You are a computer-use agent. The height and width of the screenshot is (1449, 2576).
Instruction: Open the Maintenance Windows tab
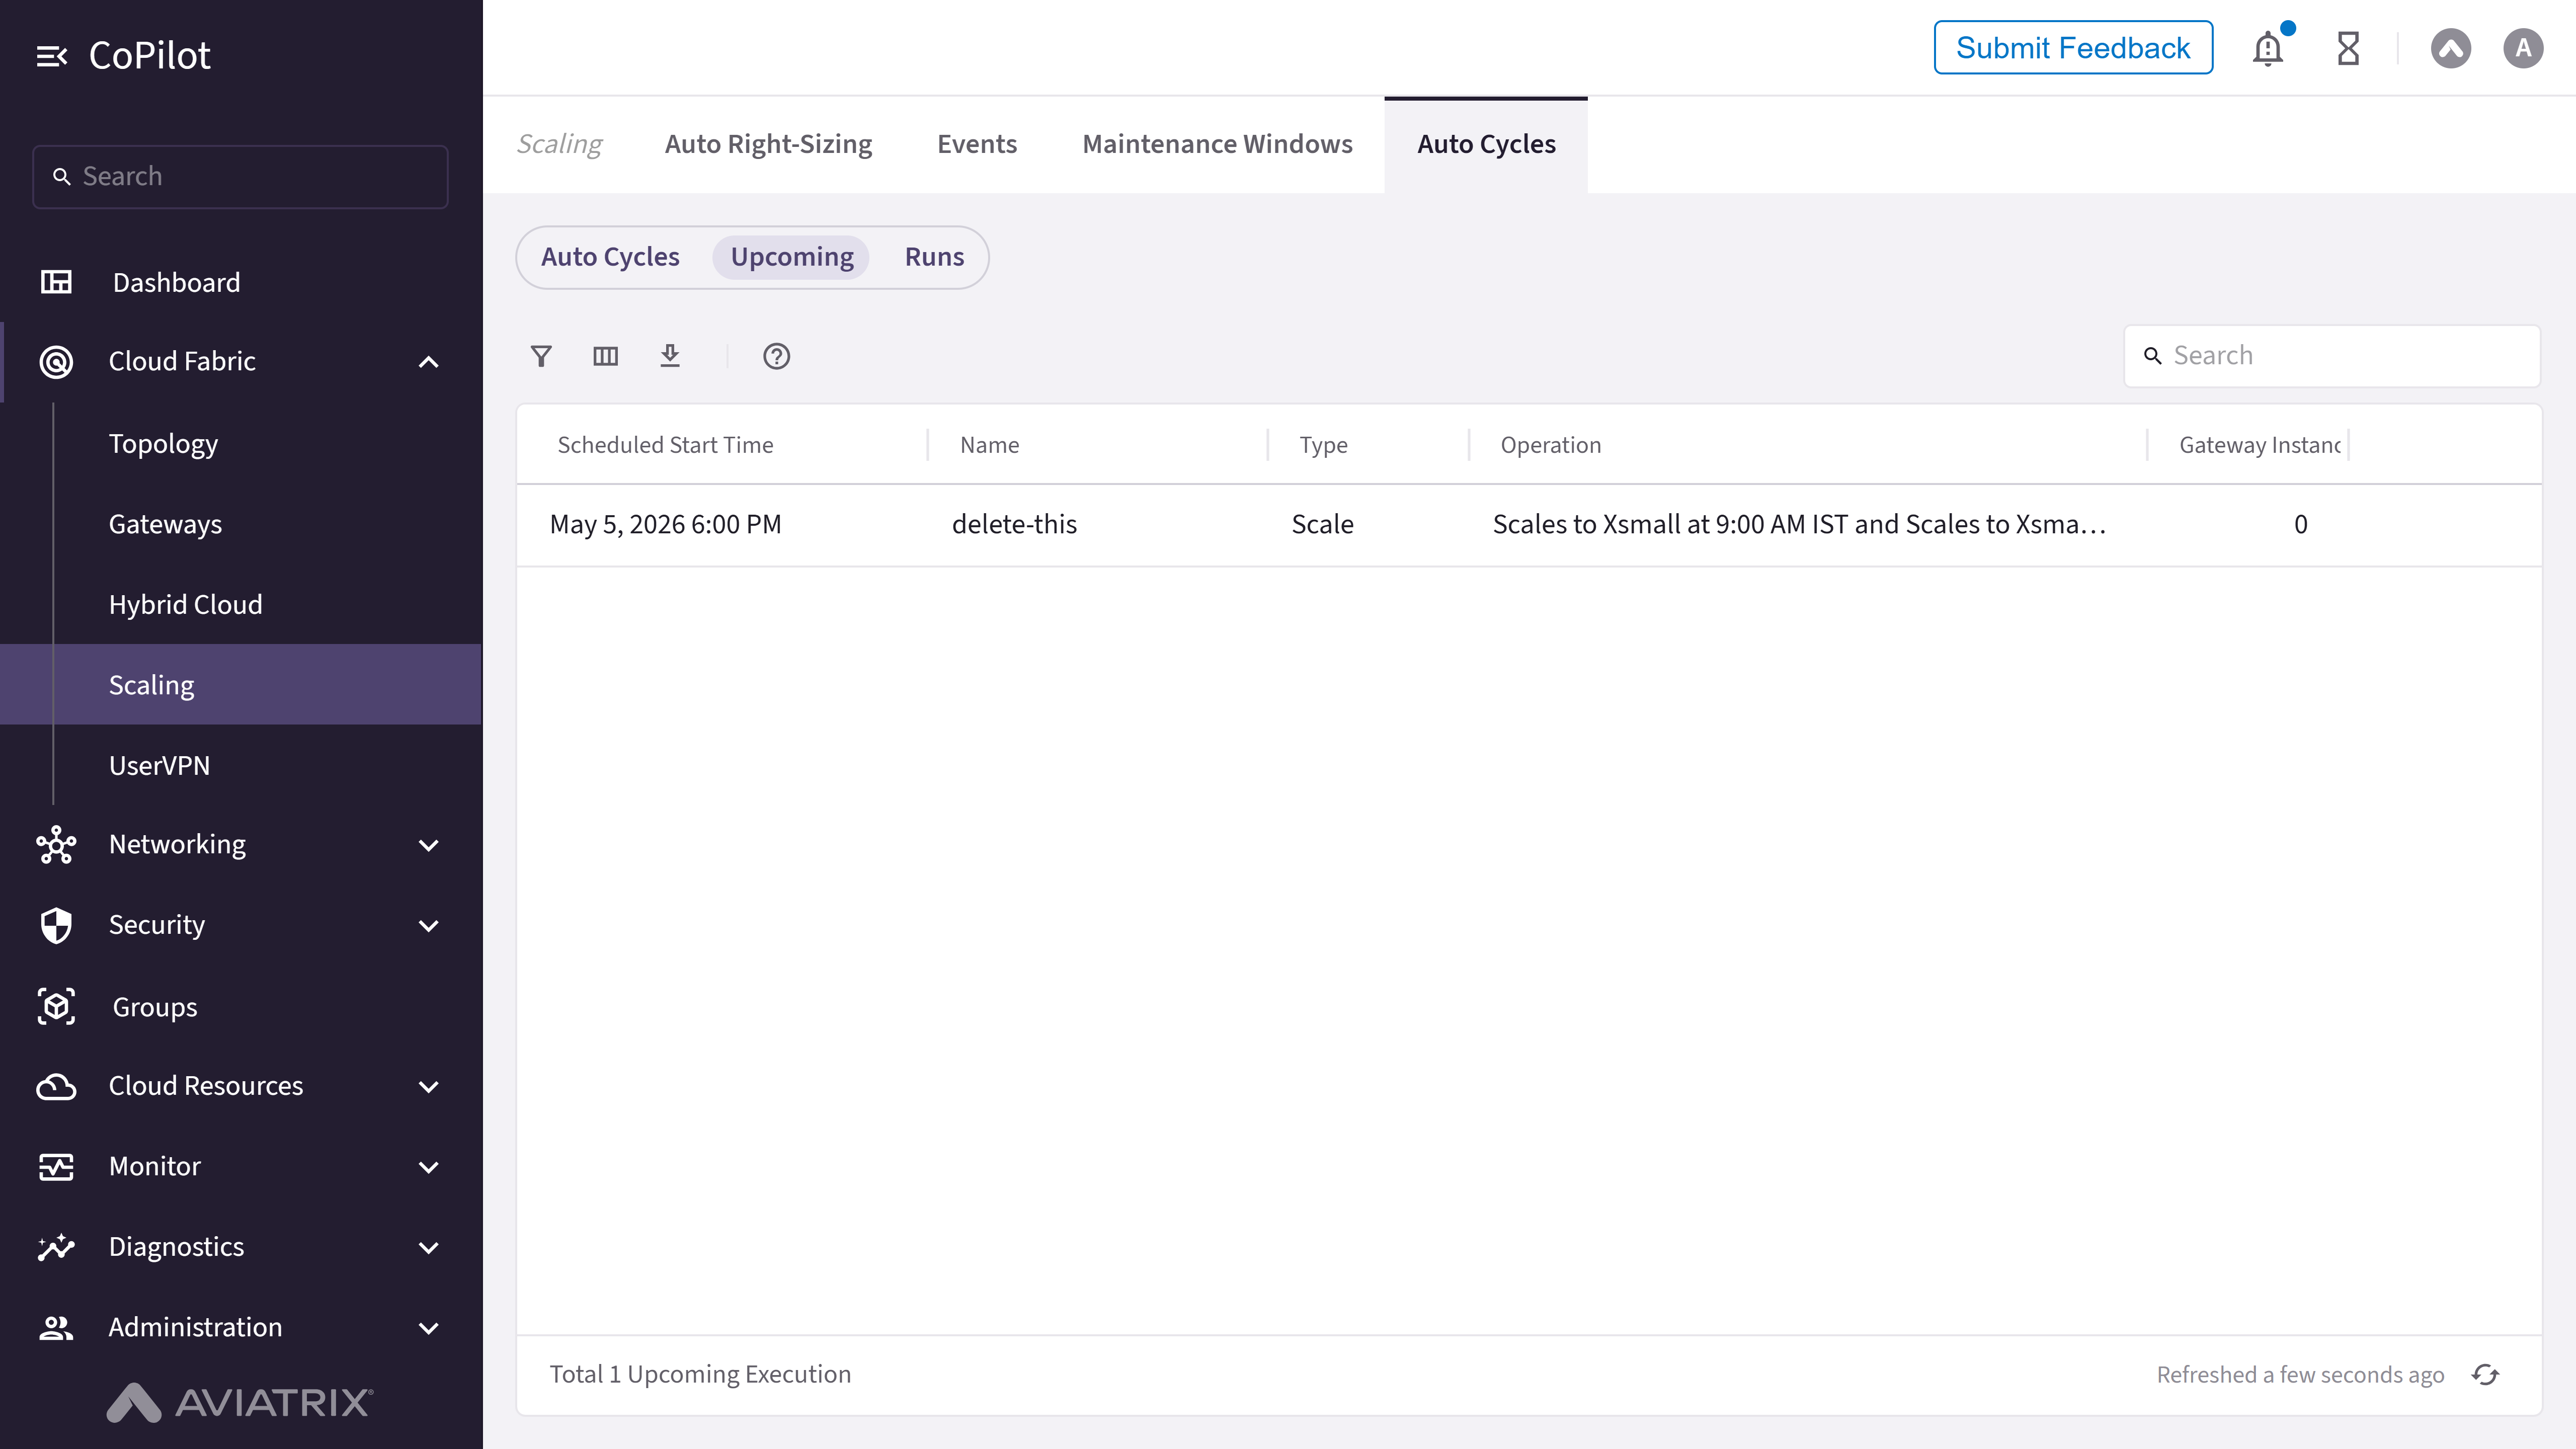point(1217,145)
